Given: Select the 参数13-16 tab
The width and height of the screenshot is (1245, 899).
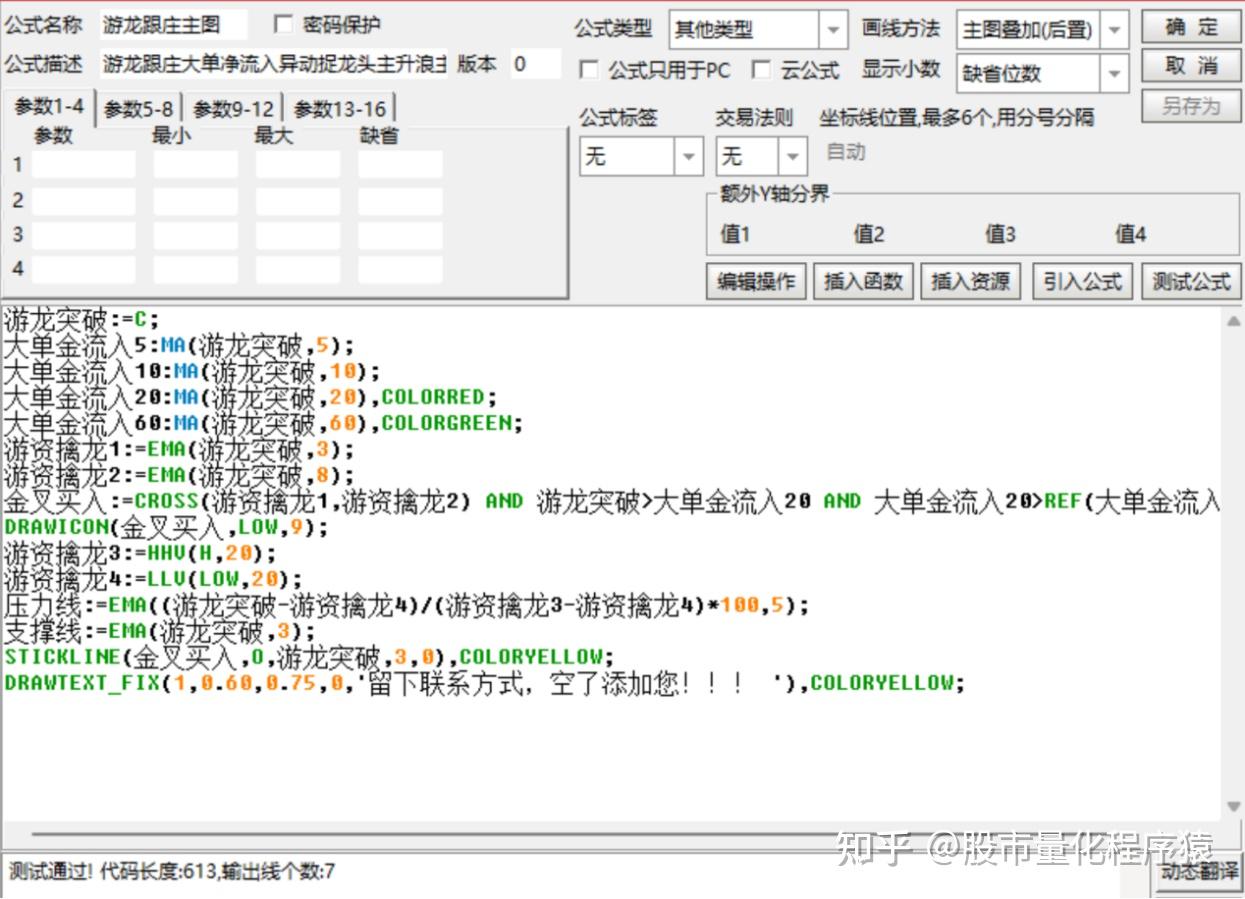Looking at the screenshot, I should [x=340, y=109].
